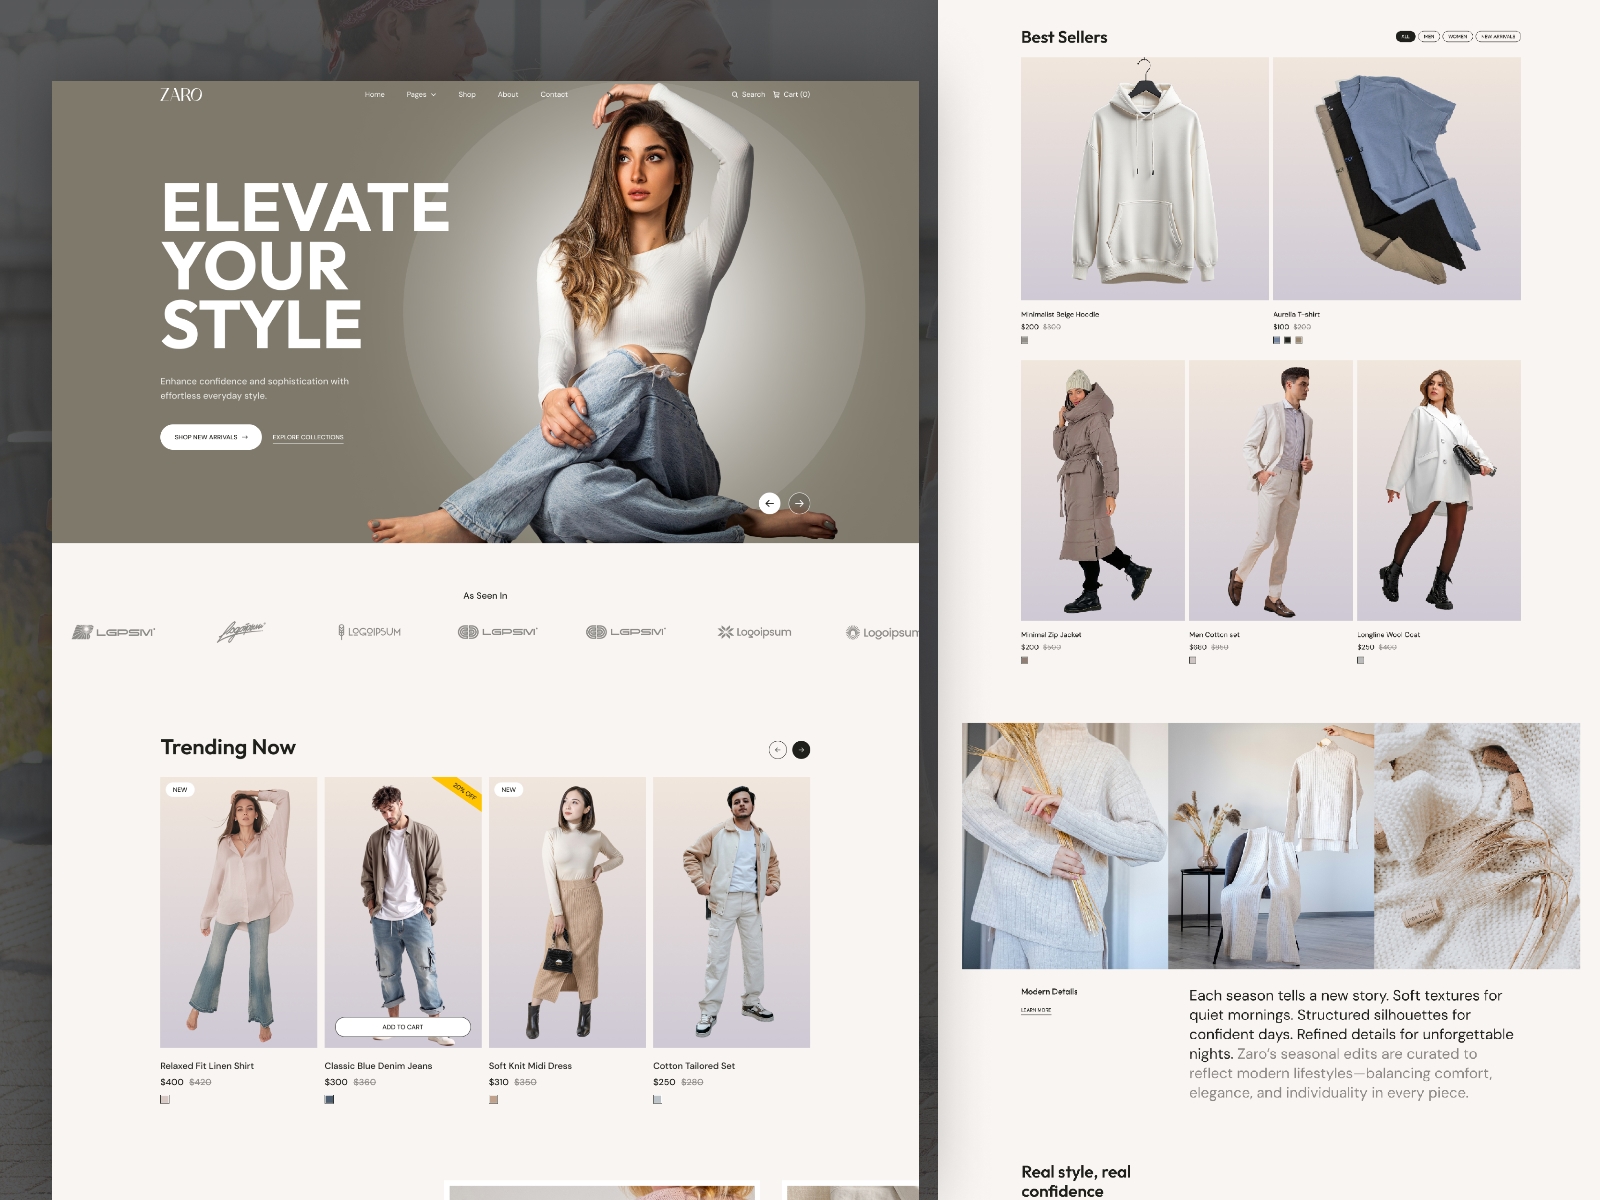1600x1200 pixels.
Task: Click Trending Now next arrow button
Action: pyautogui.click(x=801, y=750)
